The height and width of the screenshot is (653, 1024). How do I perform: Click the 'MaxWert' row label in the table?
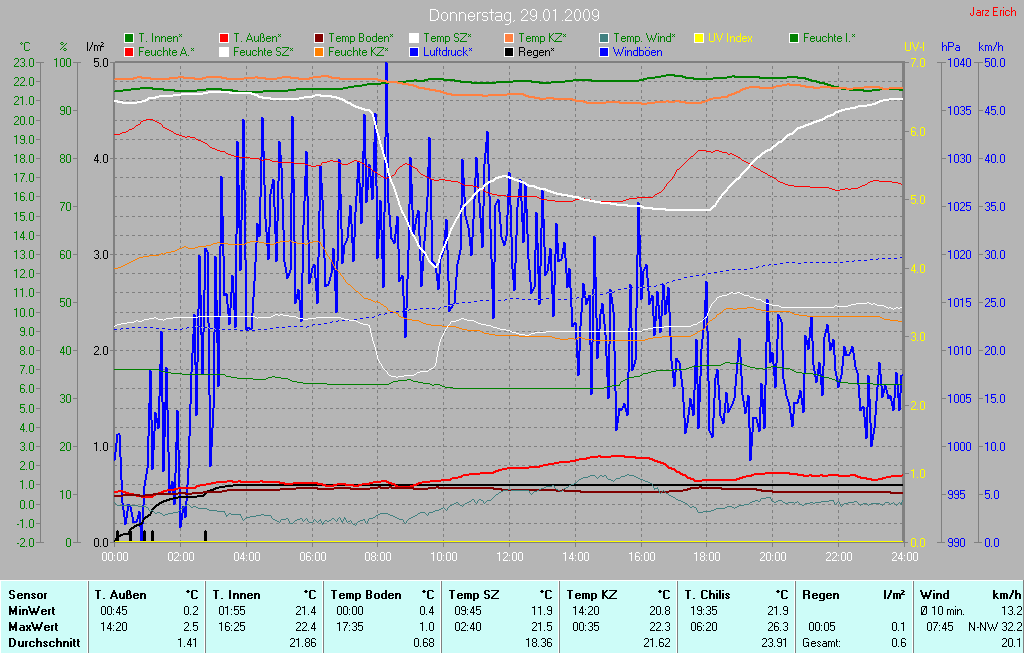pos(33,627)
